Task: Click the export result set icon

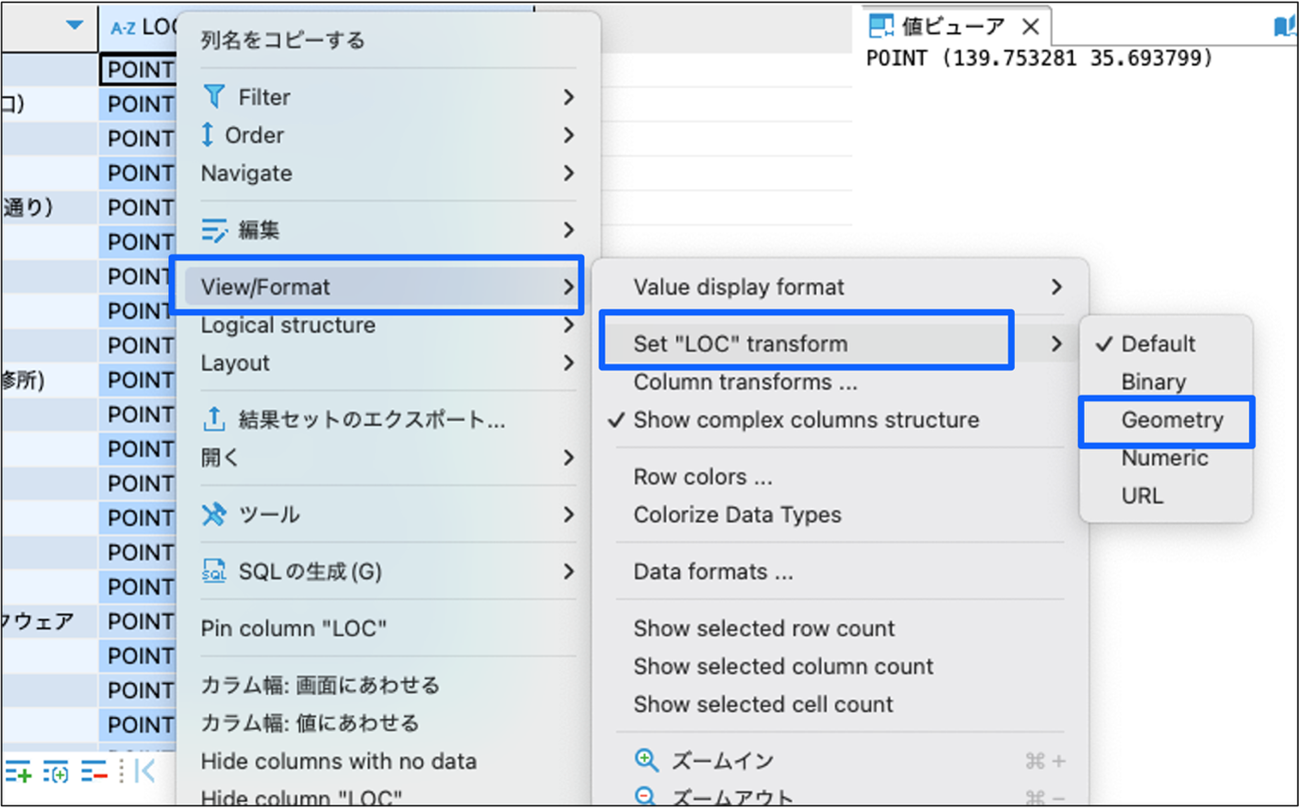Action: (214, 420)
